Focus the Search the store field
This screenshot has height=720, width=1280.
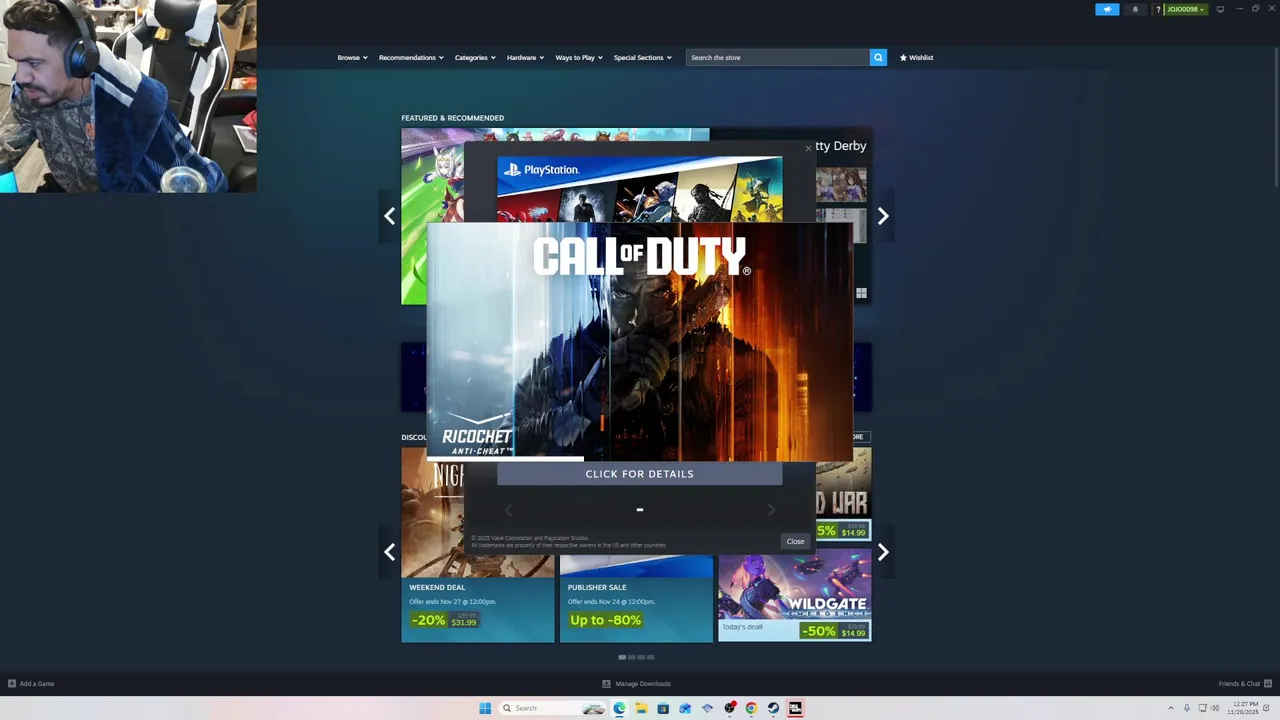778,57
